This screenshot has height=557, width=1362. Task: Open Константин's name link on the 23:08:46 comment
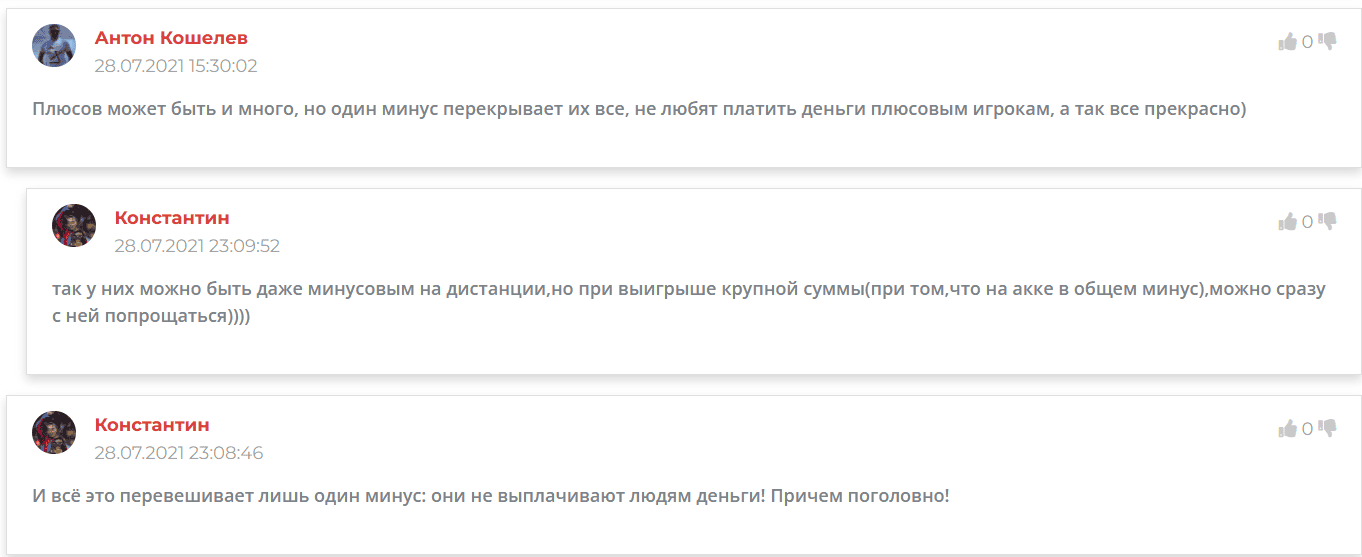point(152,425)
